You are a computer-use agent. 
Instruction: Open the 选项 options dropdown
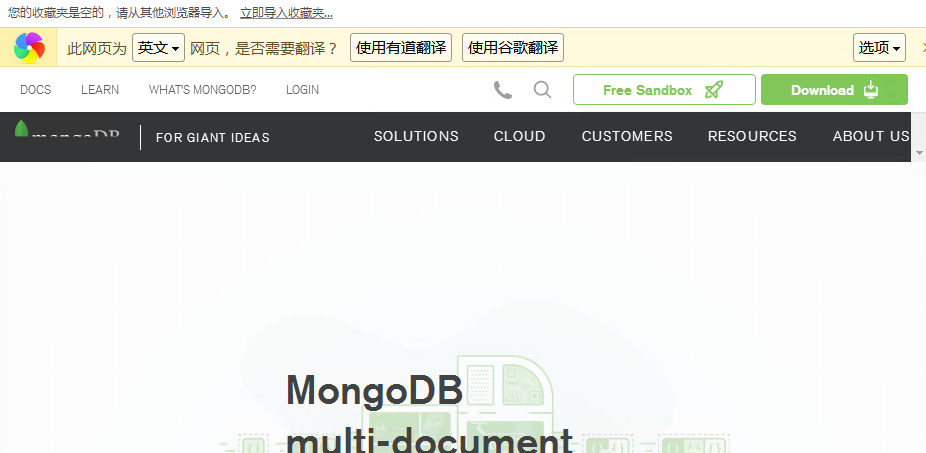click(x=879, y=48)
